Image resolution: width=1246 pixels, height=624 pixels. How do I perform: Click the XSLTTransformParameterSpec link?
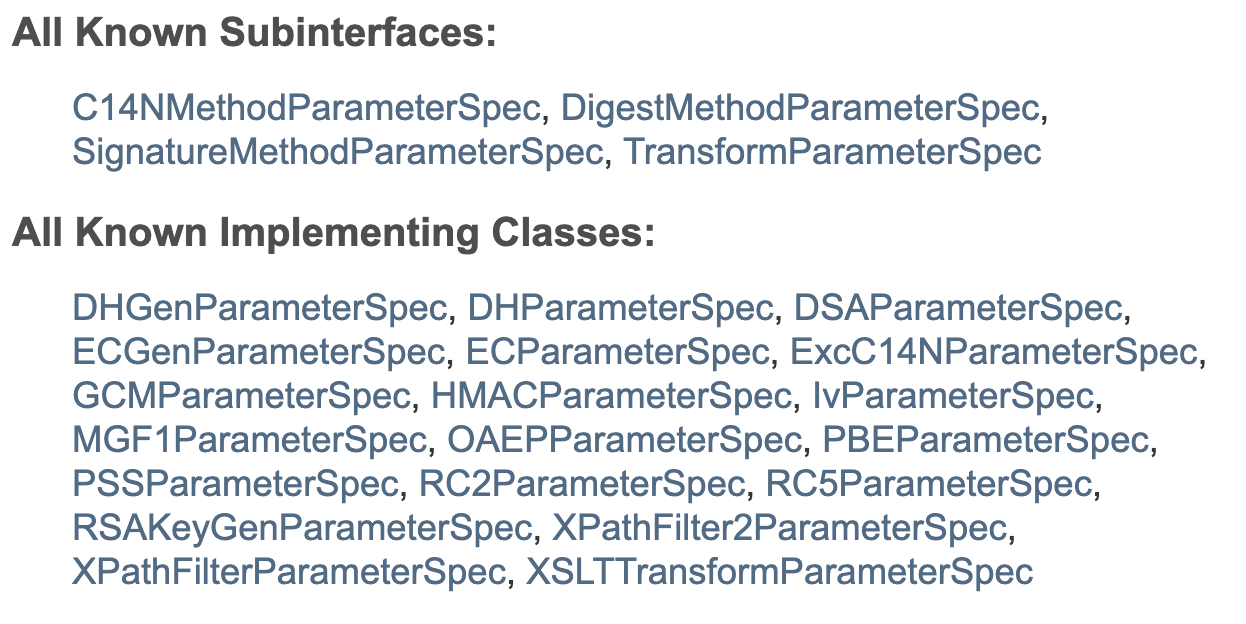(779, 572)
